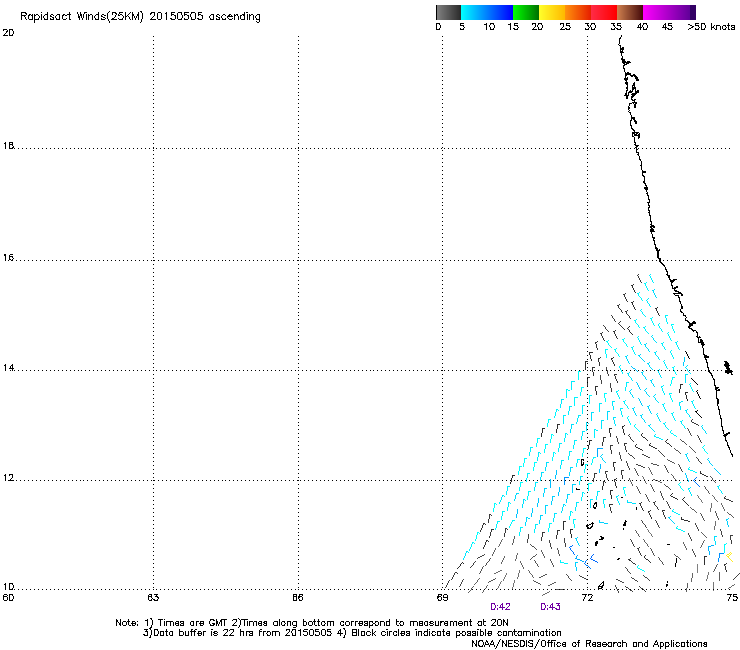Click the chart title 'Rapidsact Winds(25KM) 20150505 ascending'
The image size is (740, 650).
[x=140, y=17]
